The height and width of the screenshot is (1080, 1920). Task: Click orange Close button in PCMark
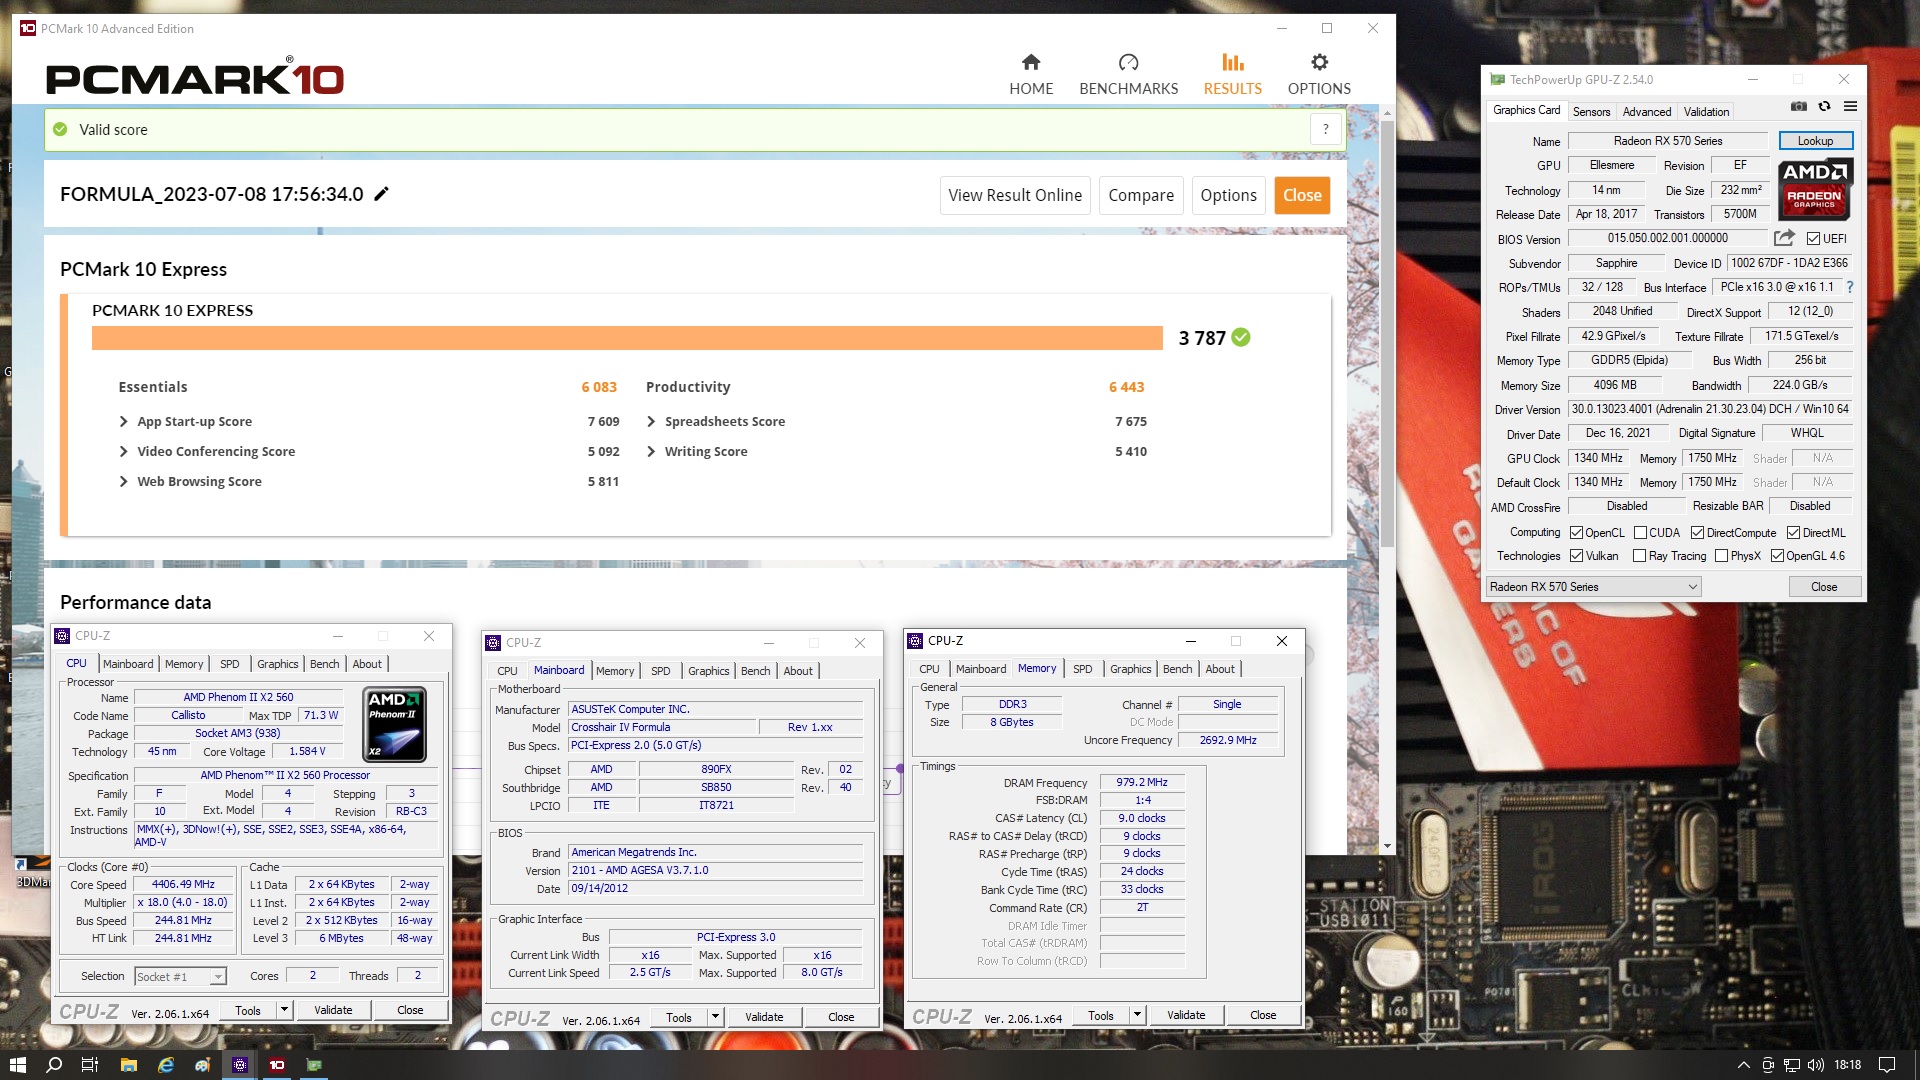[1302, 195]
